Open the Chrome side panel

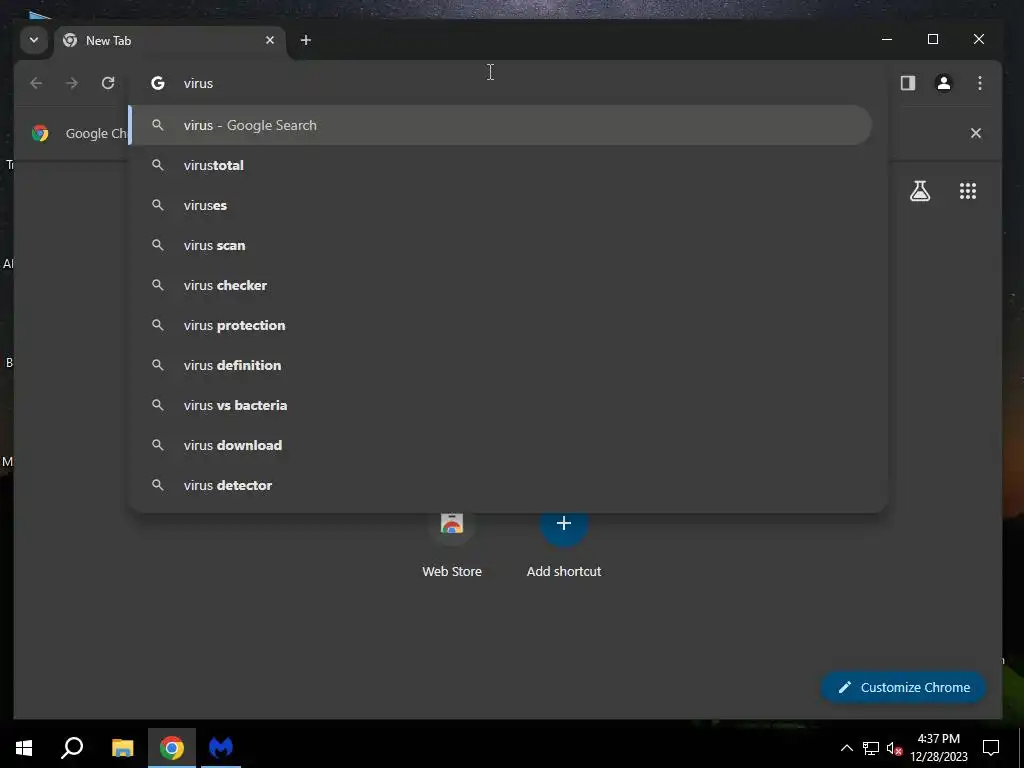click(x=908, y=83)
